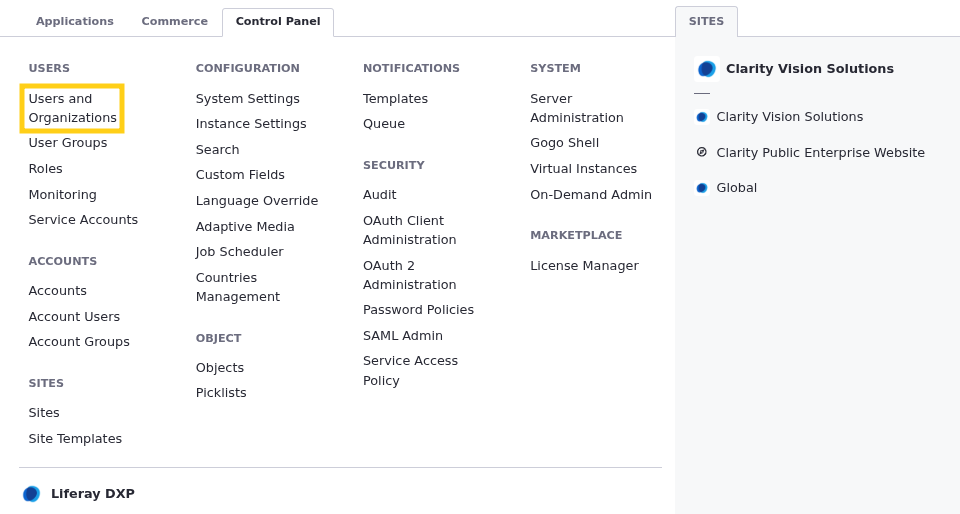
Task: Open Audit under Security
Action: pyautogui.click(x=380, y=195)
